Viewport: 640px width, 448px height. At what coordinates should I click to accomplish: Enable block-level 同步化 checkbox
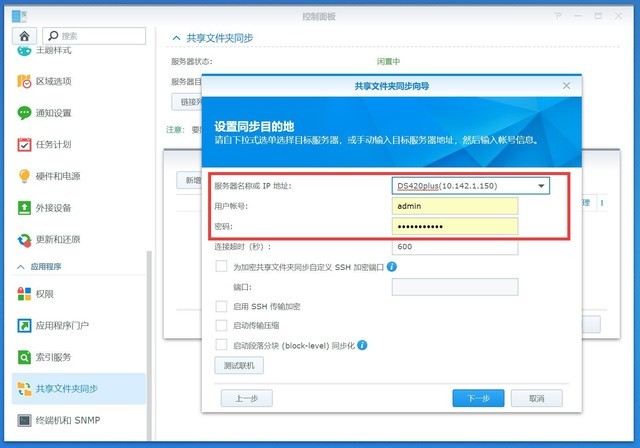tap(221, 345)
